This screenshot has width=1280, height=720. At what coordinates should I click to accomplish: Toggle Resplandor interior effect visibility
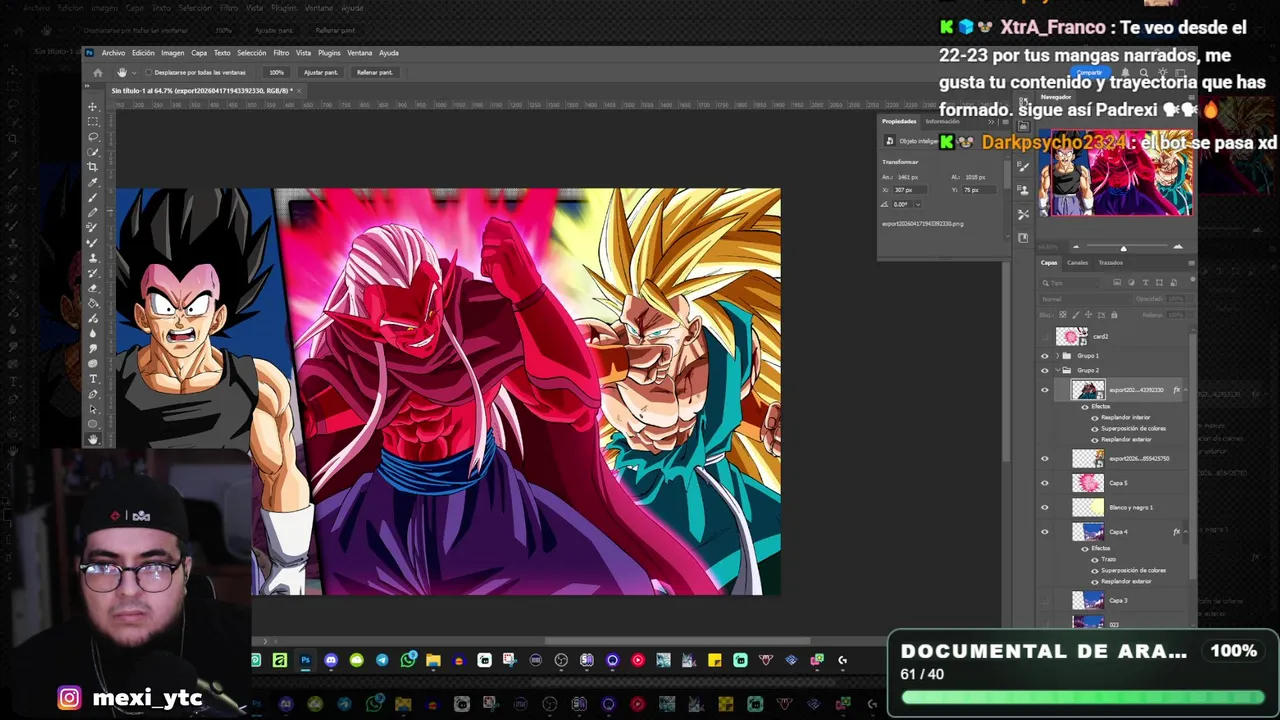(x=1095, y=418)
